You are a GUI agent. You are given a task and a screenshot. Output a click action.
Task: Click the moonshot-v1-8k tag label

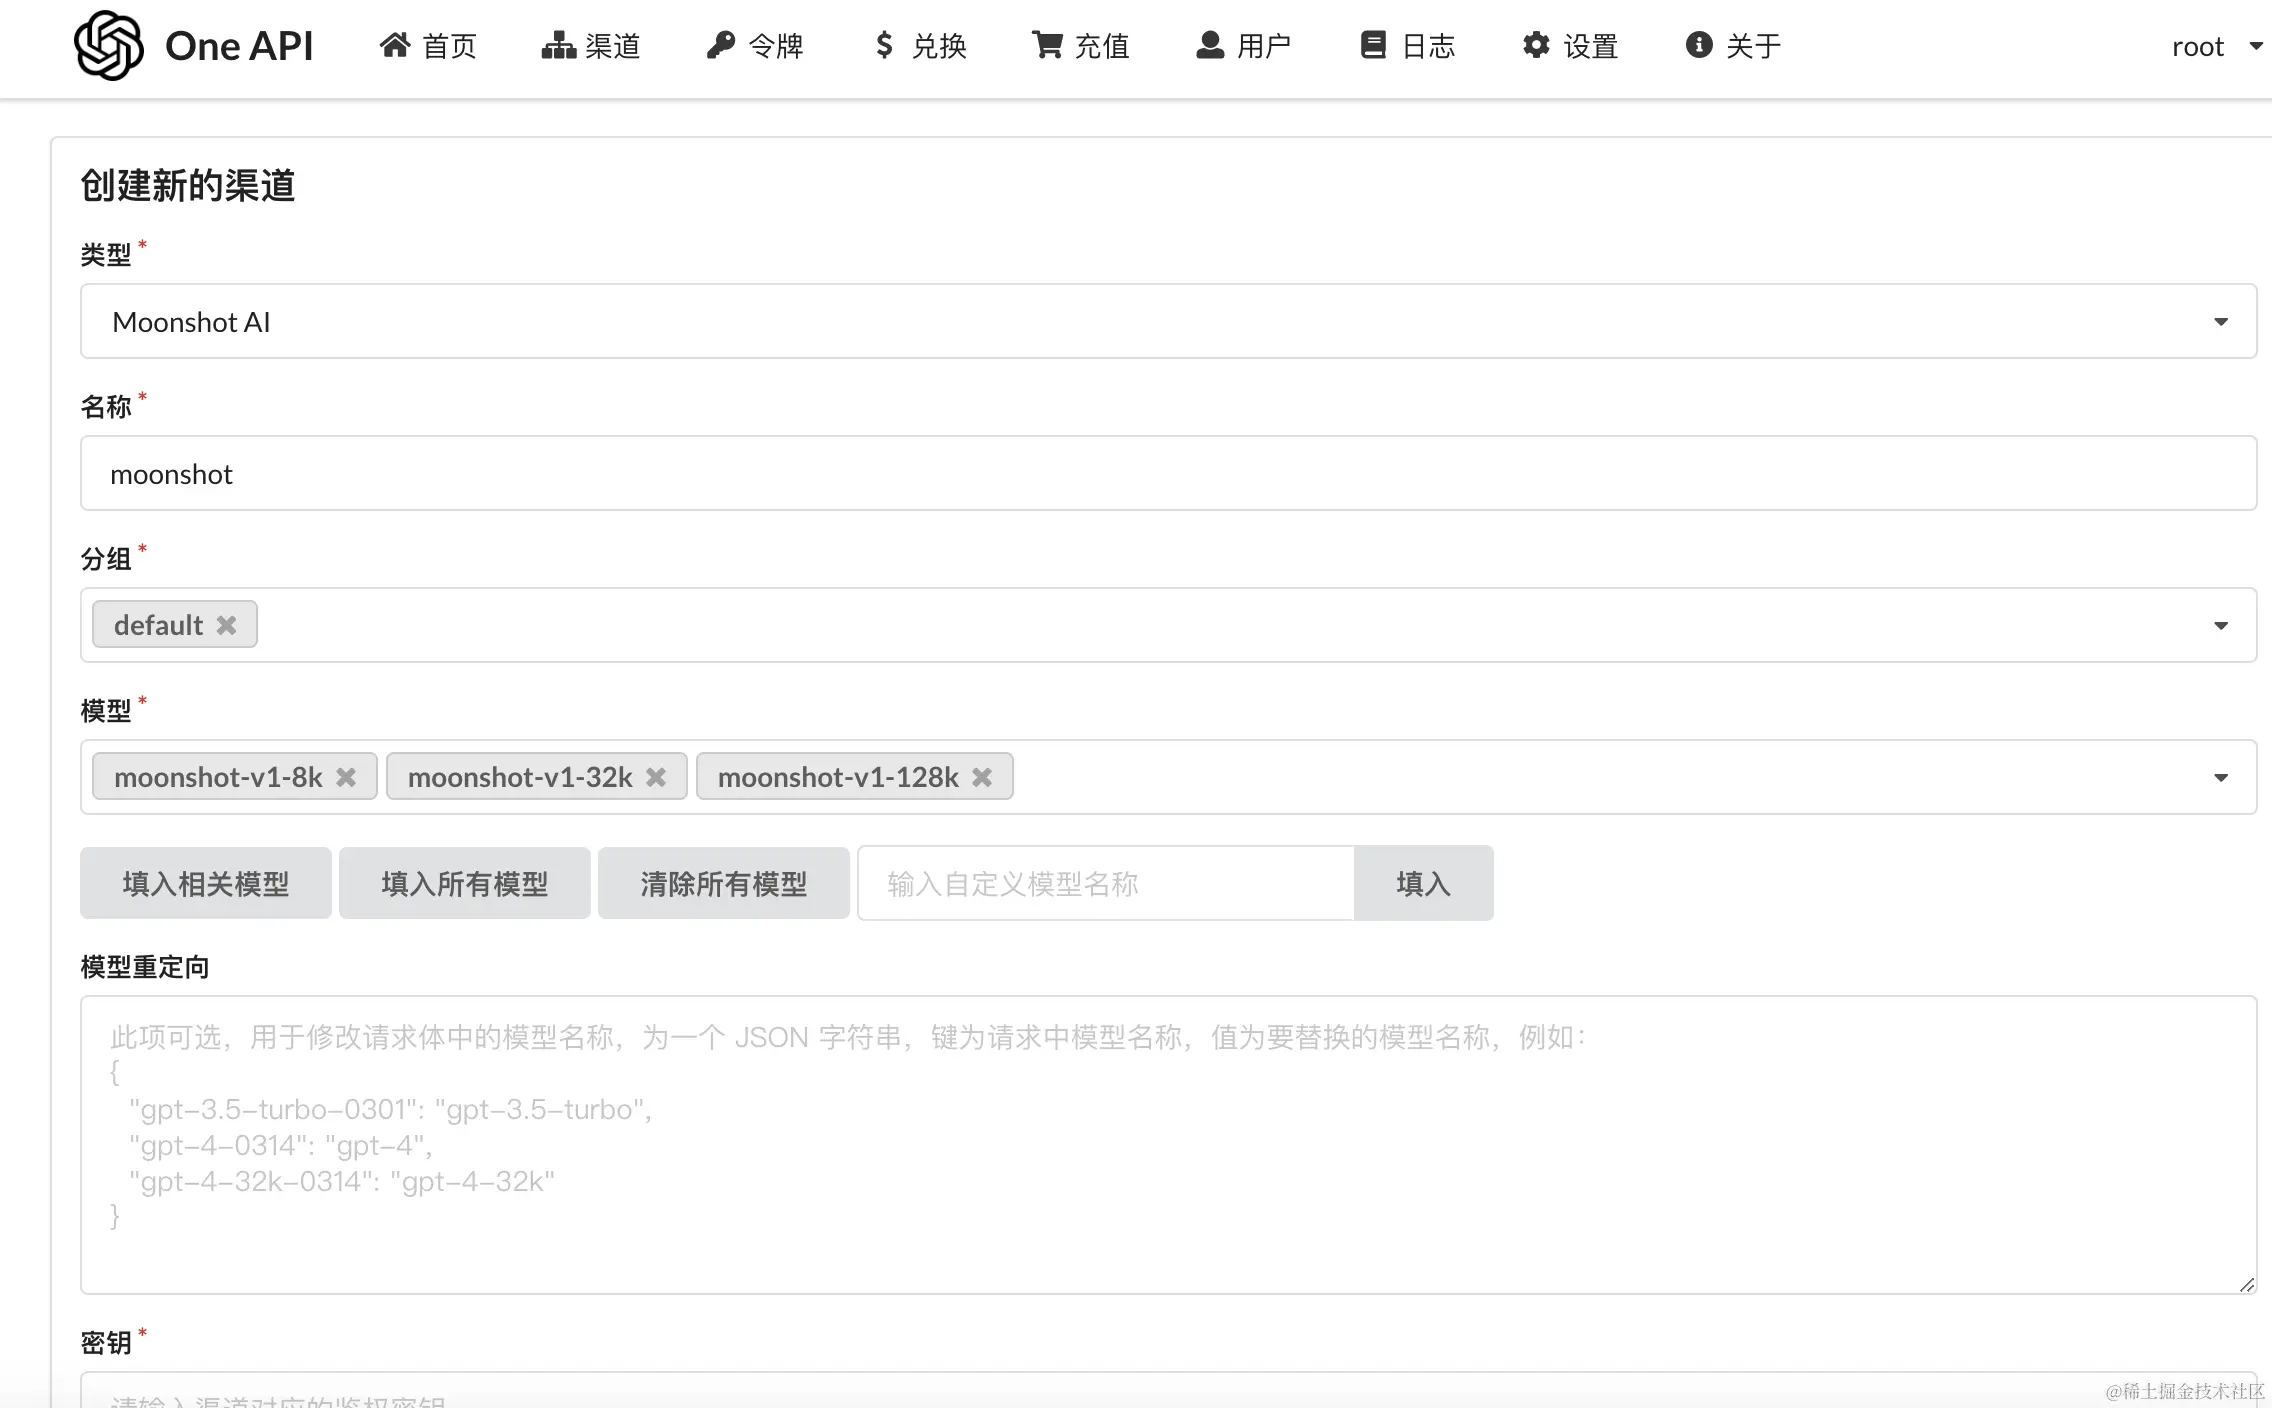pyautogui.click(x=218, y=777)
